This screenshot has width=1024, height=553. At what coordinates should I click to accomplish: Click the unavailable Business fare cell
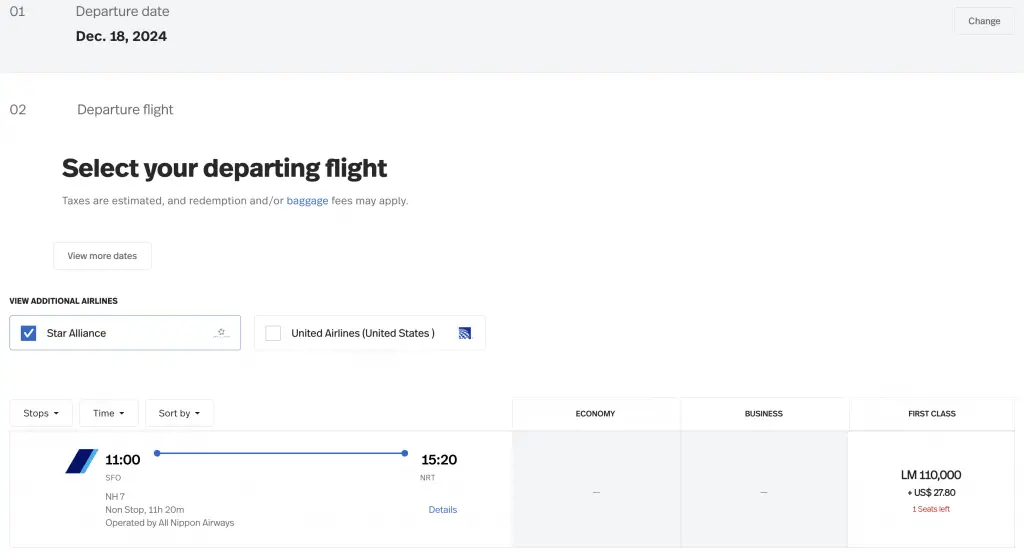764,491
